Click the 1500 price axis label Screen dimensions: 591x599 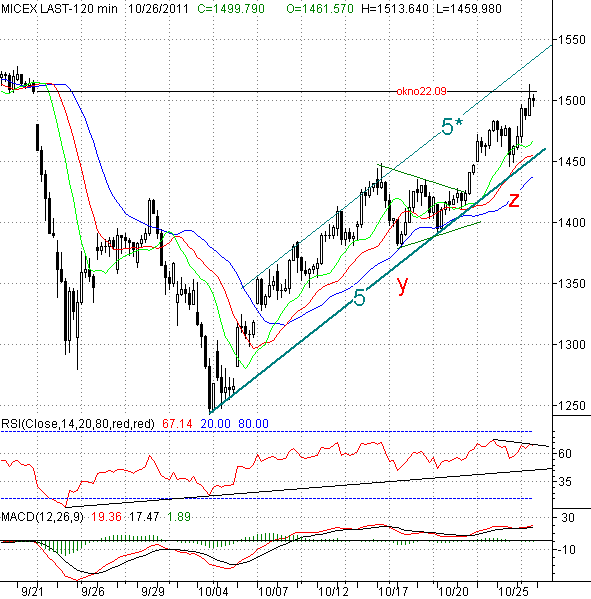click(572, 100)
